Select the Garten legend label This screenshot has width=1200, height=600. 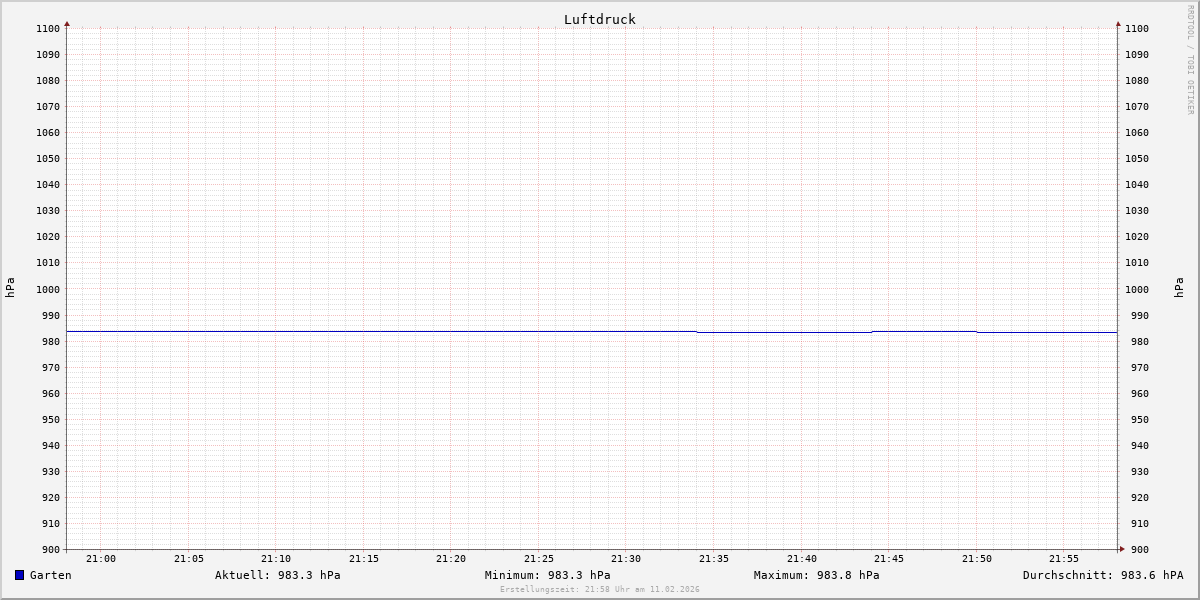pos(51,575)
